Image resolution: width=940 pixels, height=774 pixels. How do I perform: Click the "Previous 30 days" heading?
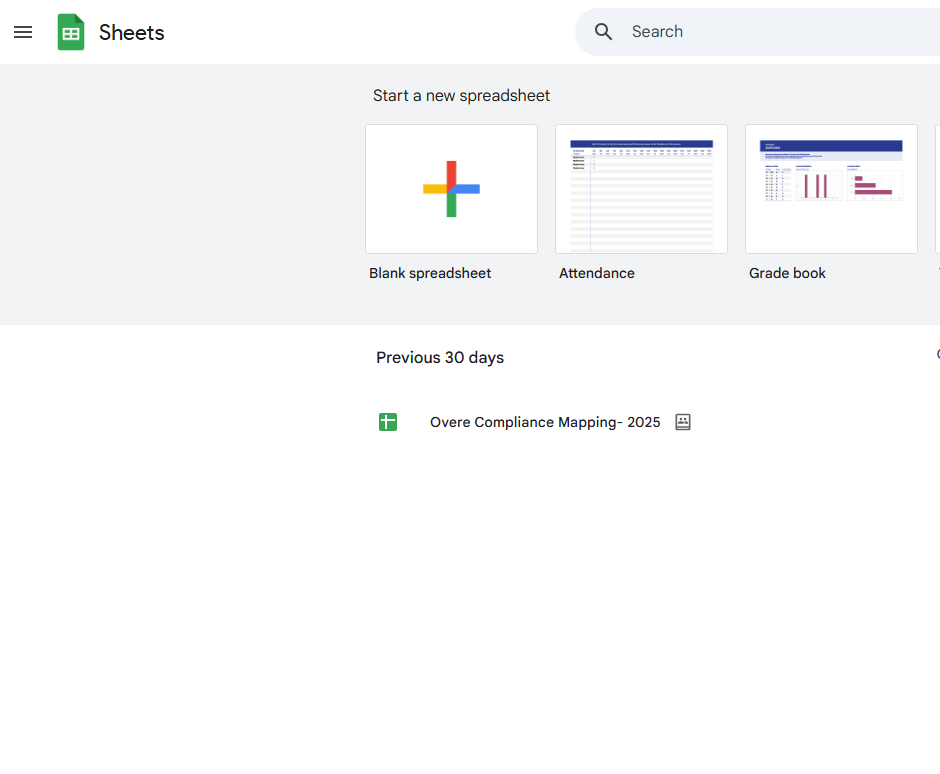440,357
